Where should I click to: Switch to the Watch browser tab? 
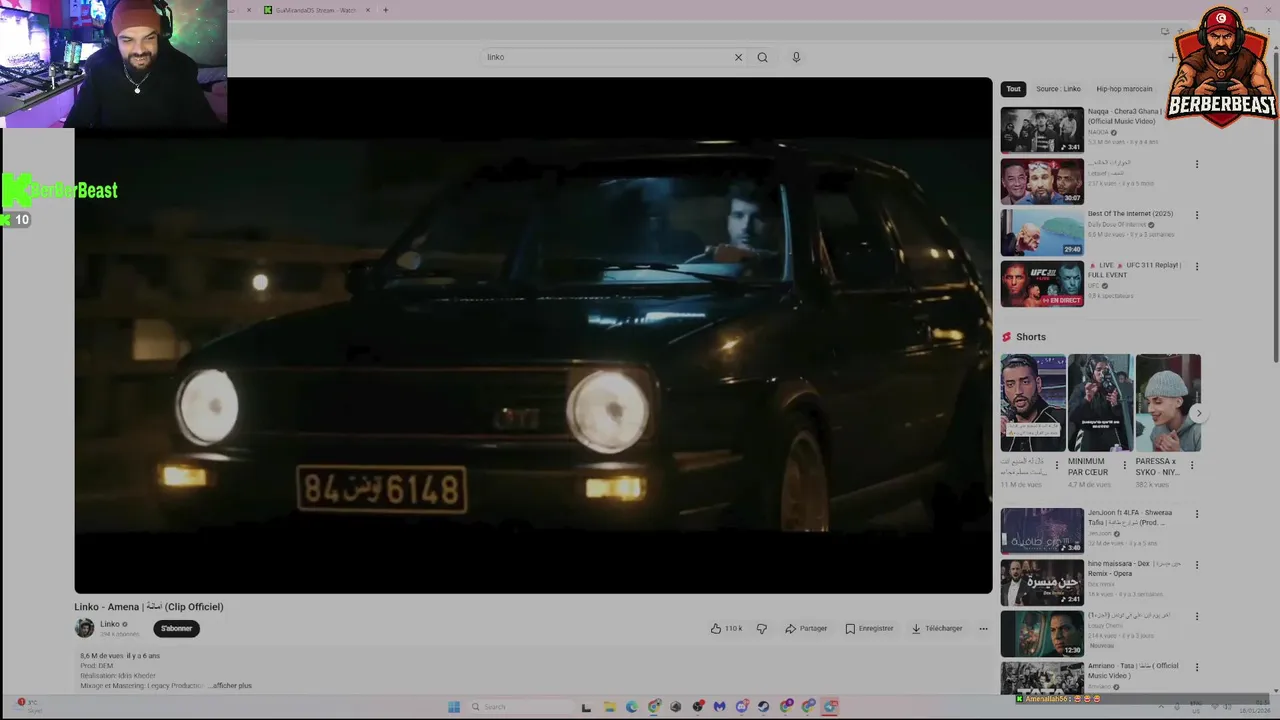click(x=315, y=10)
